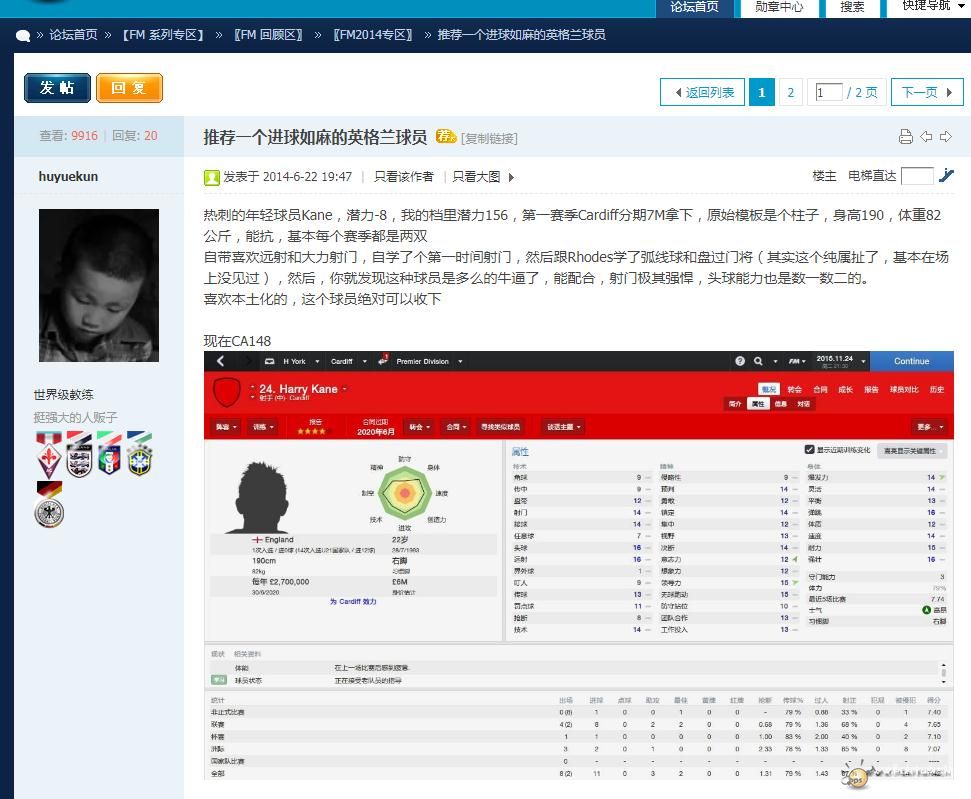Click the page number input field
Screen dimensions: 971x799
828,92
